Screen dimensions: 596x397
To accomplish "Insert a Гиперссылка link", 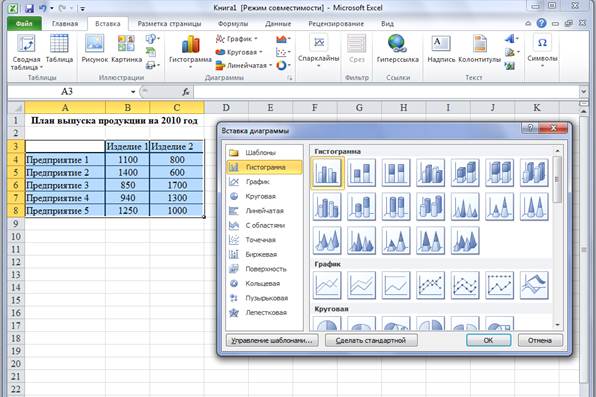I will pyautogui.click(x=398, y=48).
